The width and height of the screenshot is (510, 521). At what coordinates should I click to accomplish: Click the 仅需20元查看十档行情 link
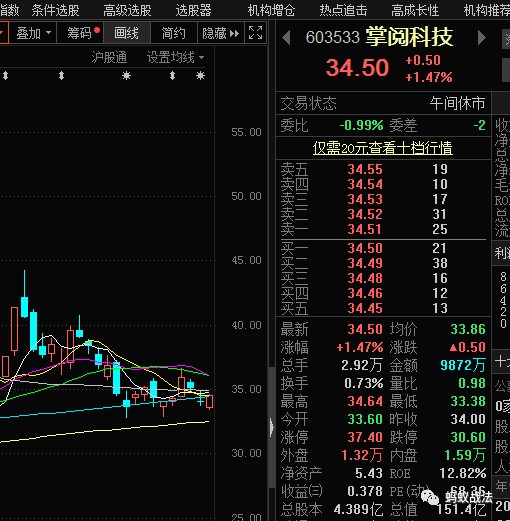point(382,148)
